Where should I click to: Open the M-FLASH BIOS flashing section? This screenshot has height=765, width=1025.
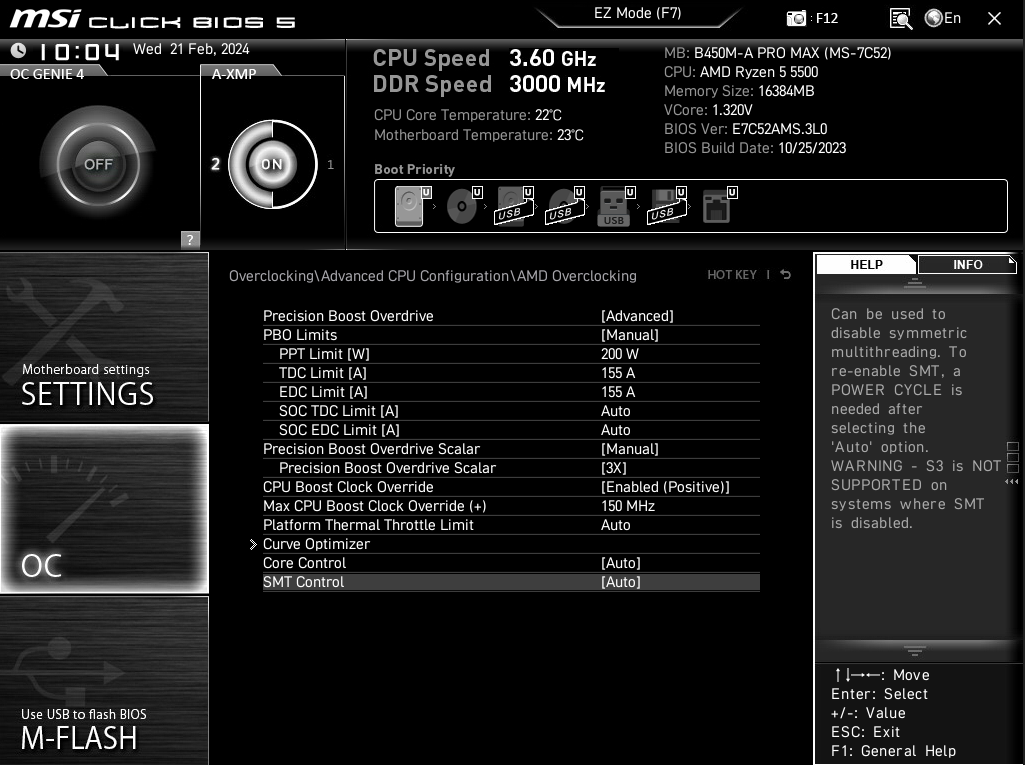point(105,681)
